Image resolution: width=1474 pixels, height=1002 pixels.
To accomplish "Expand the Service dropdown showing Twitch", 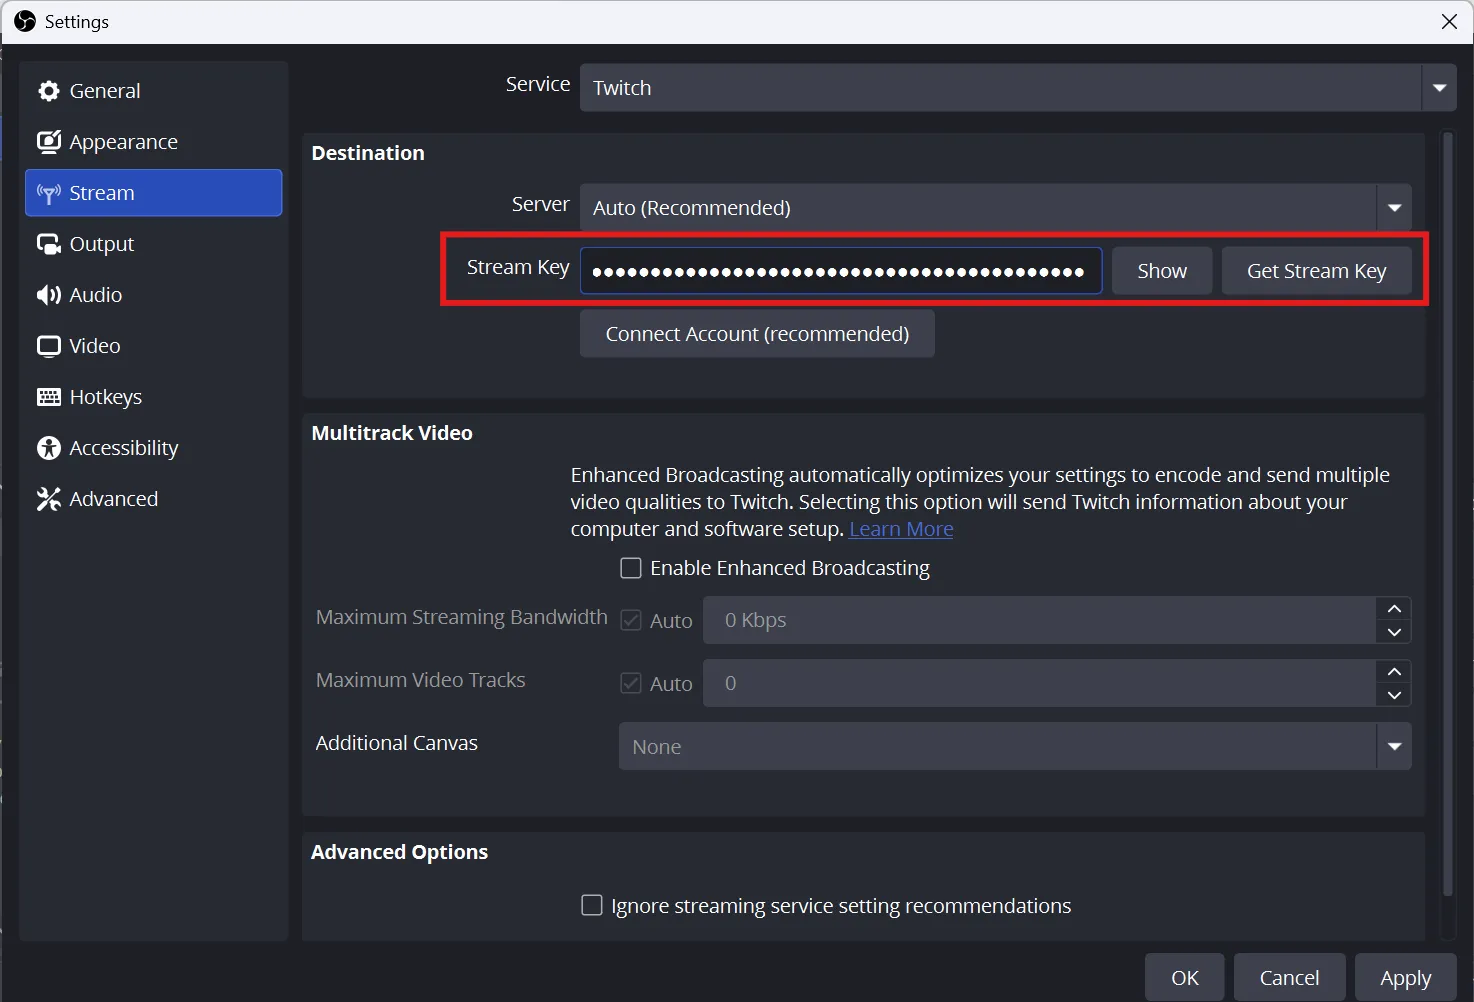I will [1017, 88].
